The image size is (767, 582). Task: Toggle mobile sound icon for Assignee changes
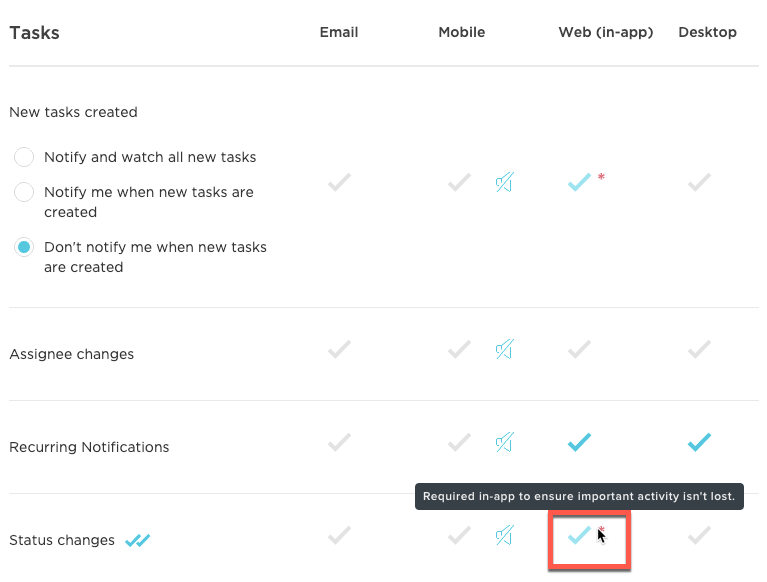[x=504, y=349]
